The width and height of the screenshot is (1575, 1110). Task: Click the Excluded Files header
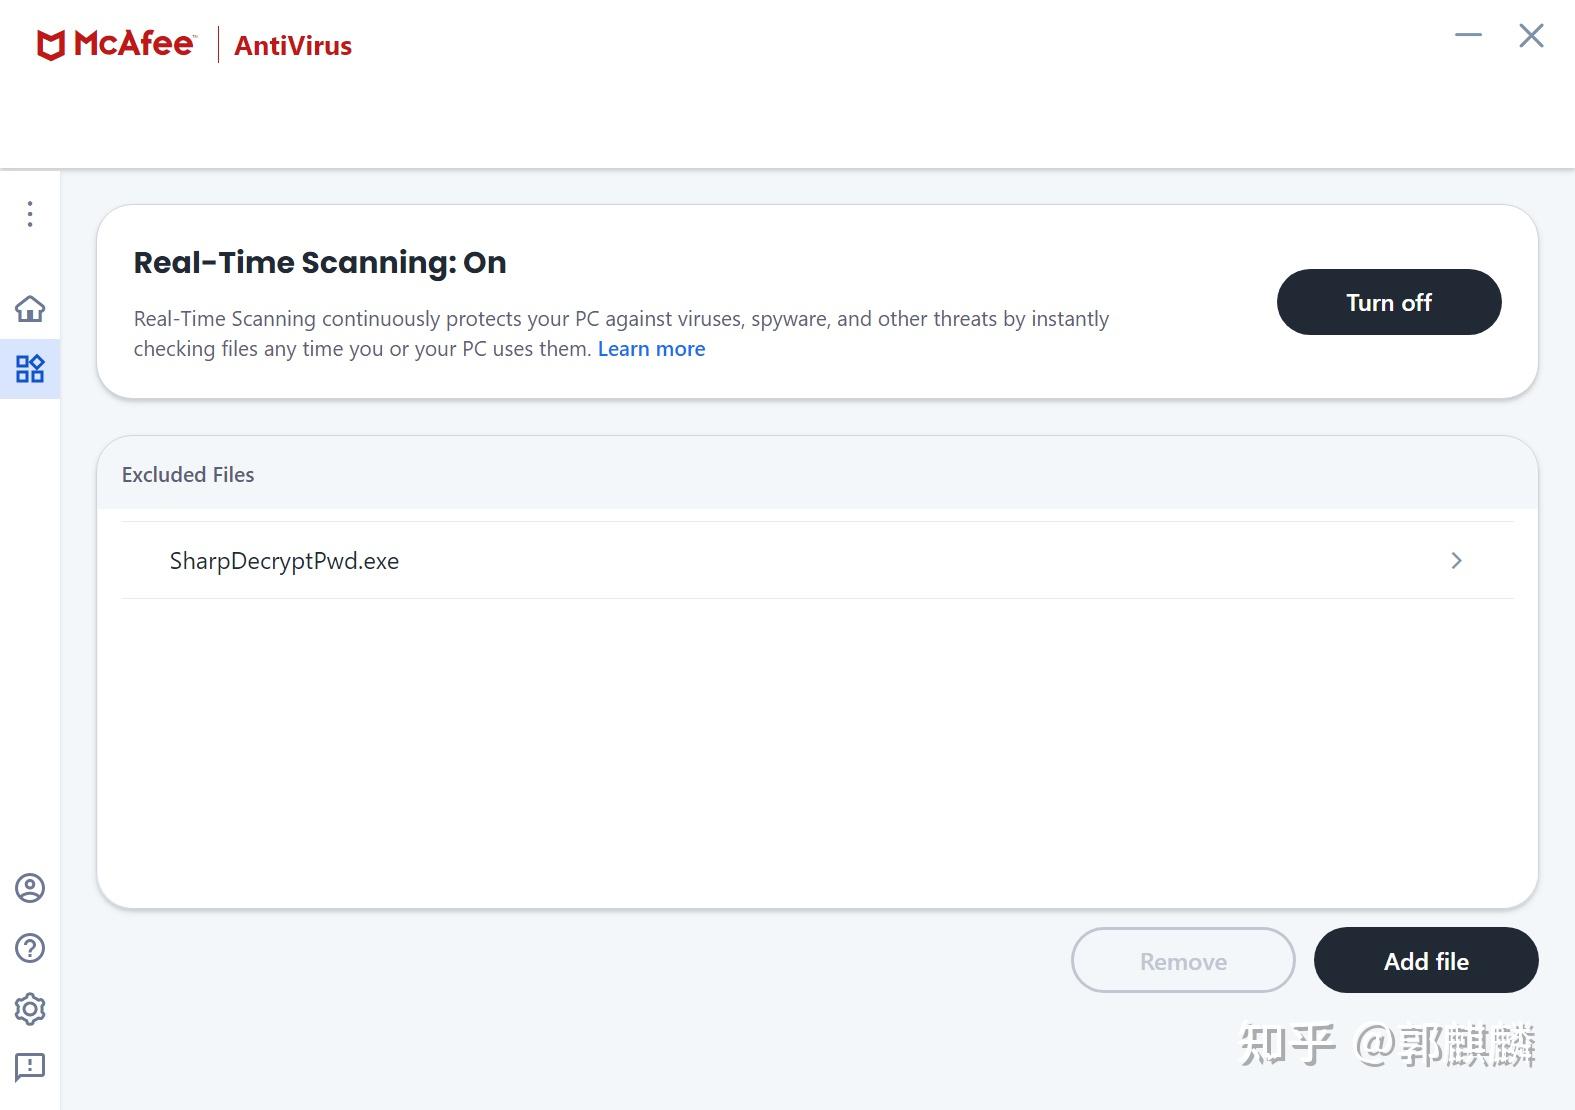tap(188, 475)
